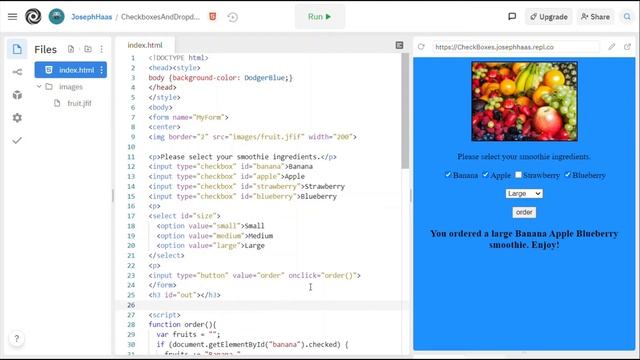Viewport: 640px width, 360px height.
Task: Open index.html file options dots
Action: (102, 70)
